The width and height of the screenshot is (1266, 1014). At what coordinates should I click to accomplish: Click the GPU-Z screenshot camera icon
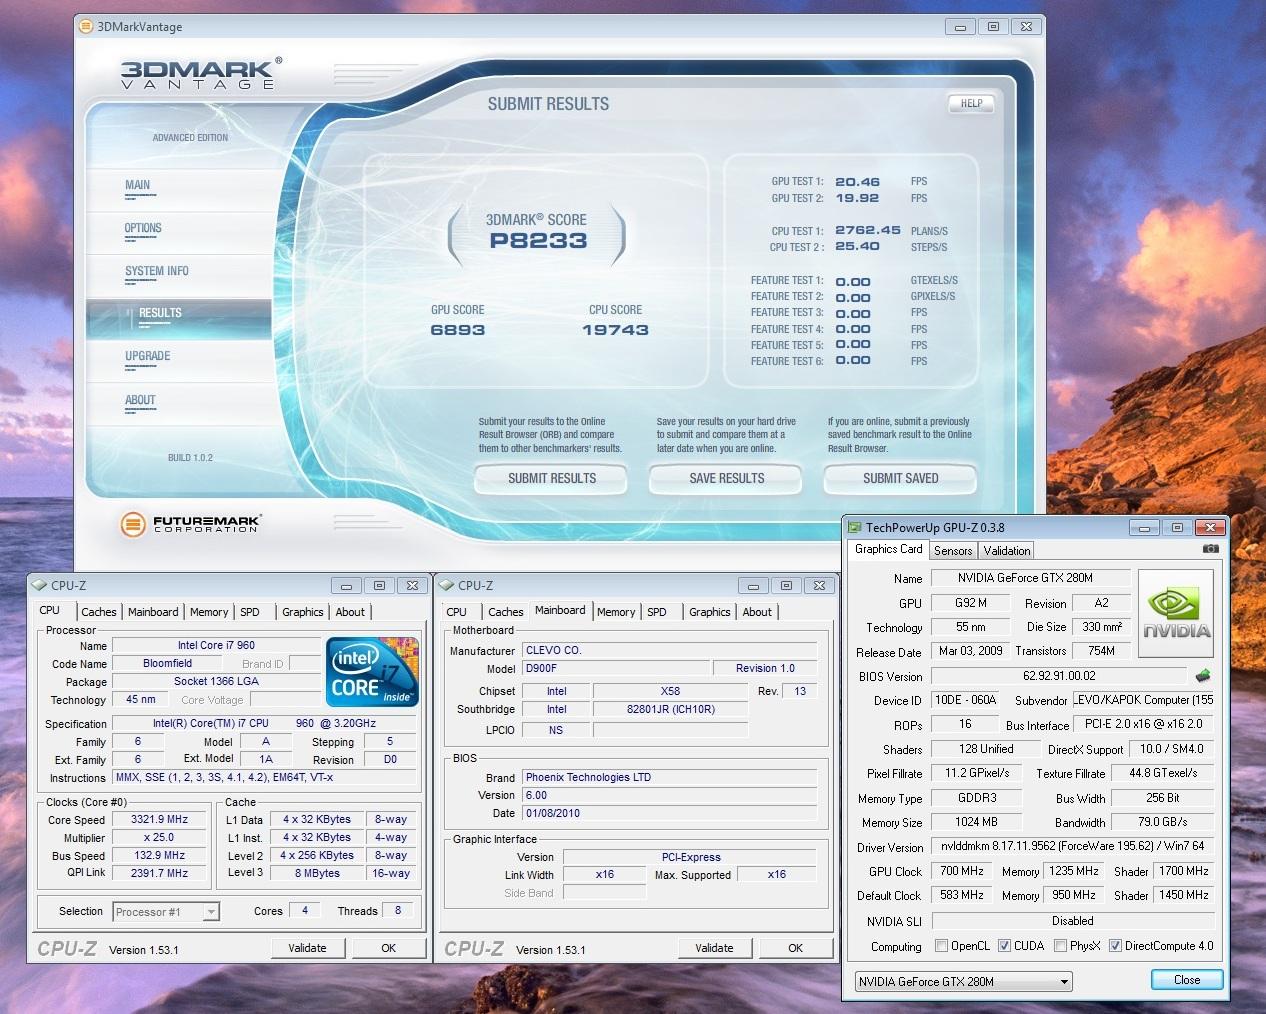[1210, 549]
